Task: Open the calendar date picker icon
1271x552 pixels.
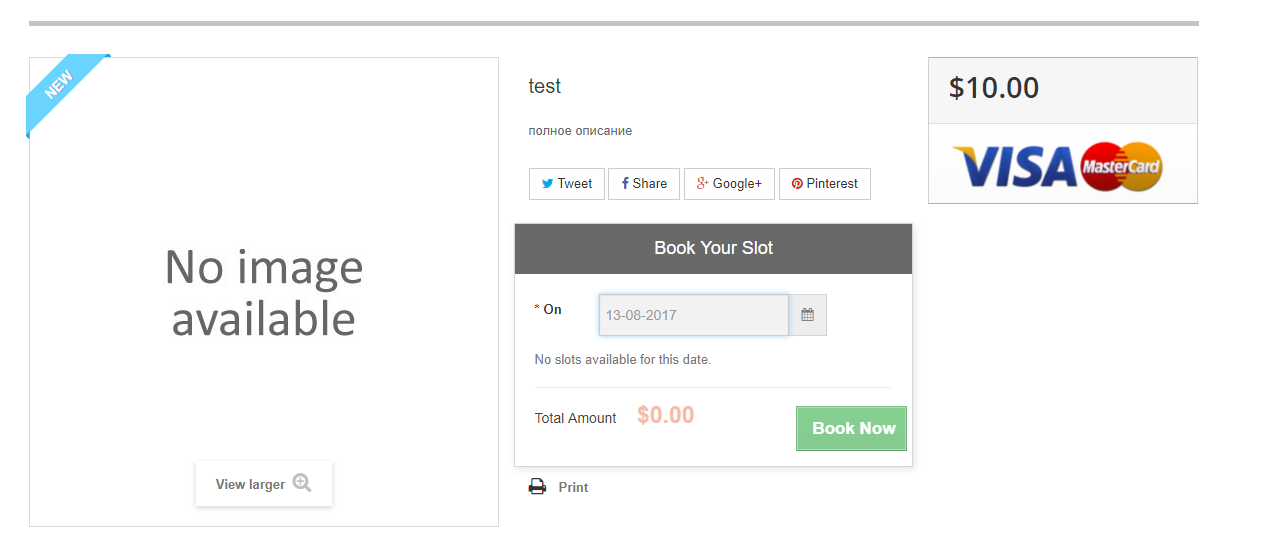Action: (x=807, y=315)
